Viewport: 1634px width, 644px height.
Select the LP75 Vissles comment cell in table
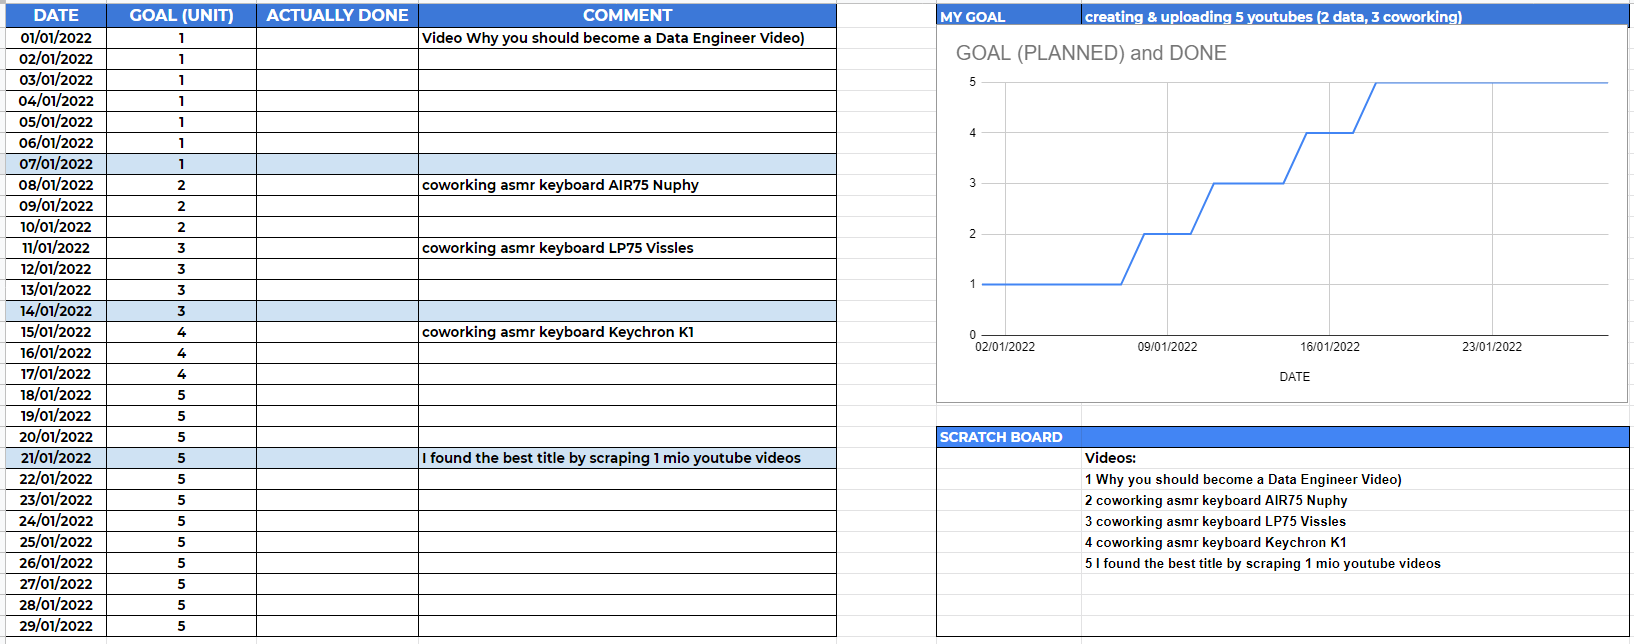click(627, 248)
